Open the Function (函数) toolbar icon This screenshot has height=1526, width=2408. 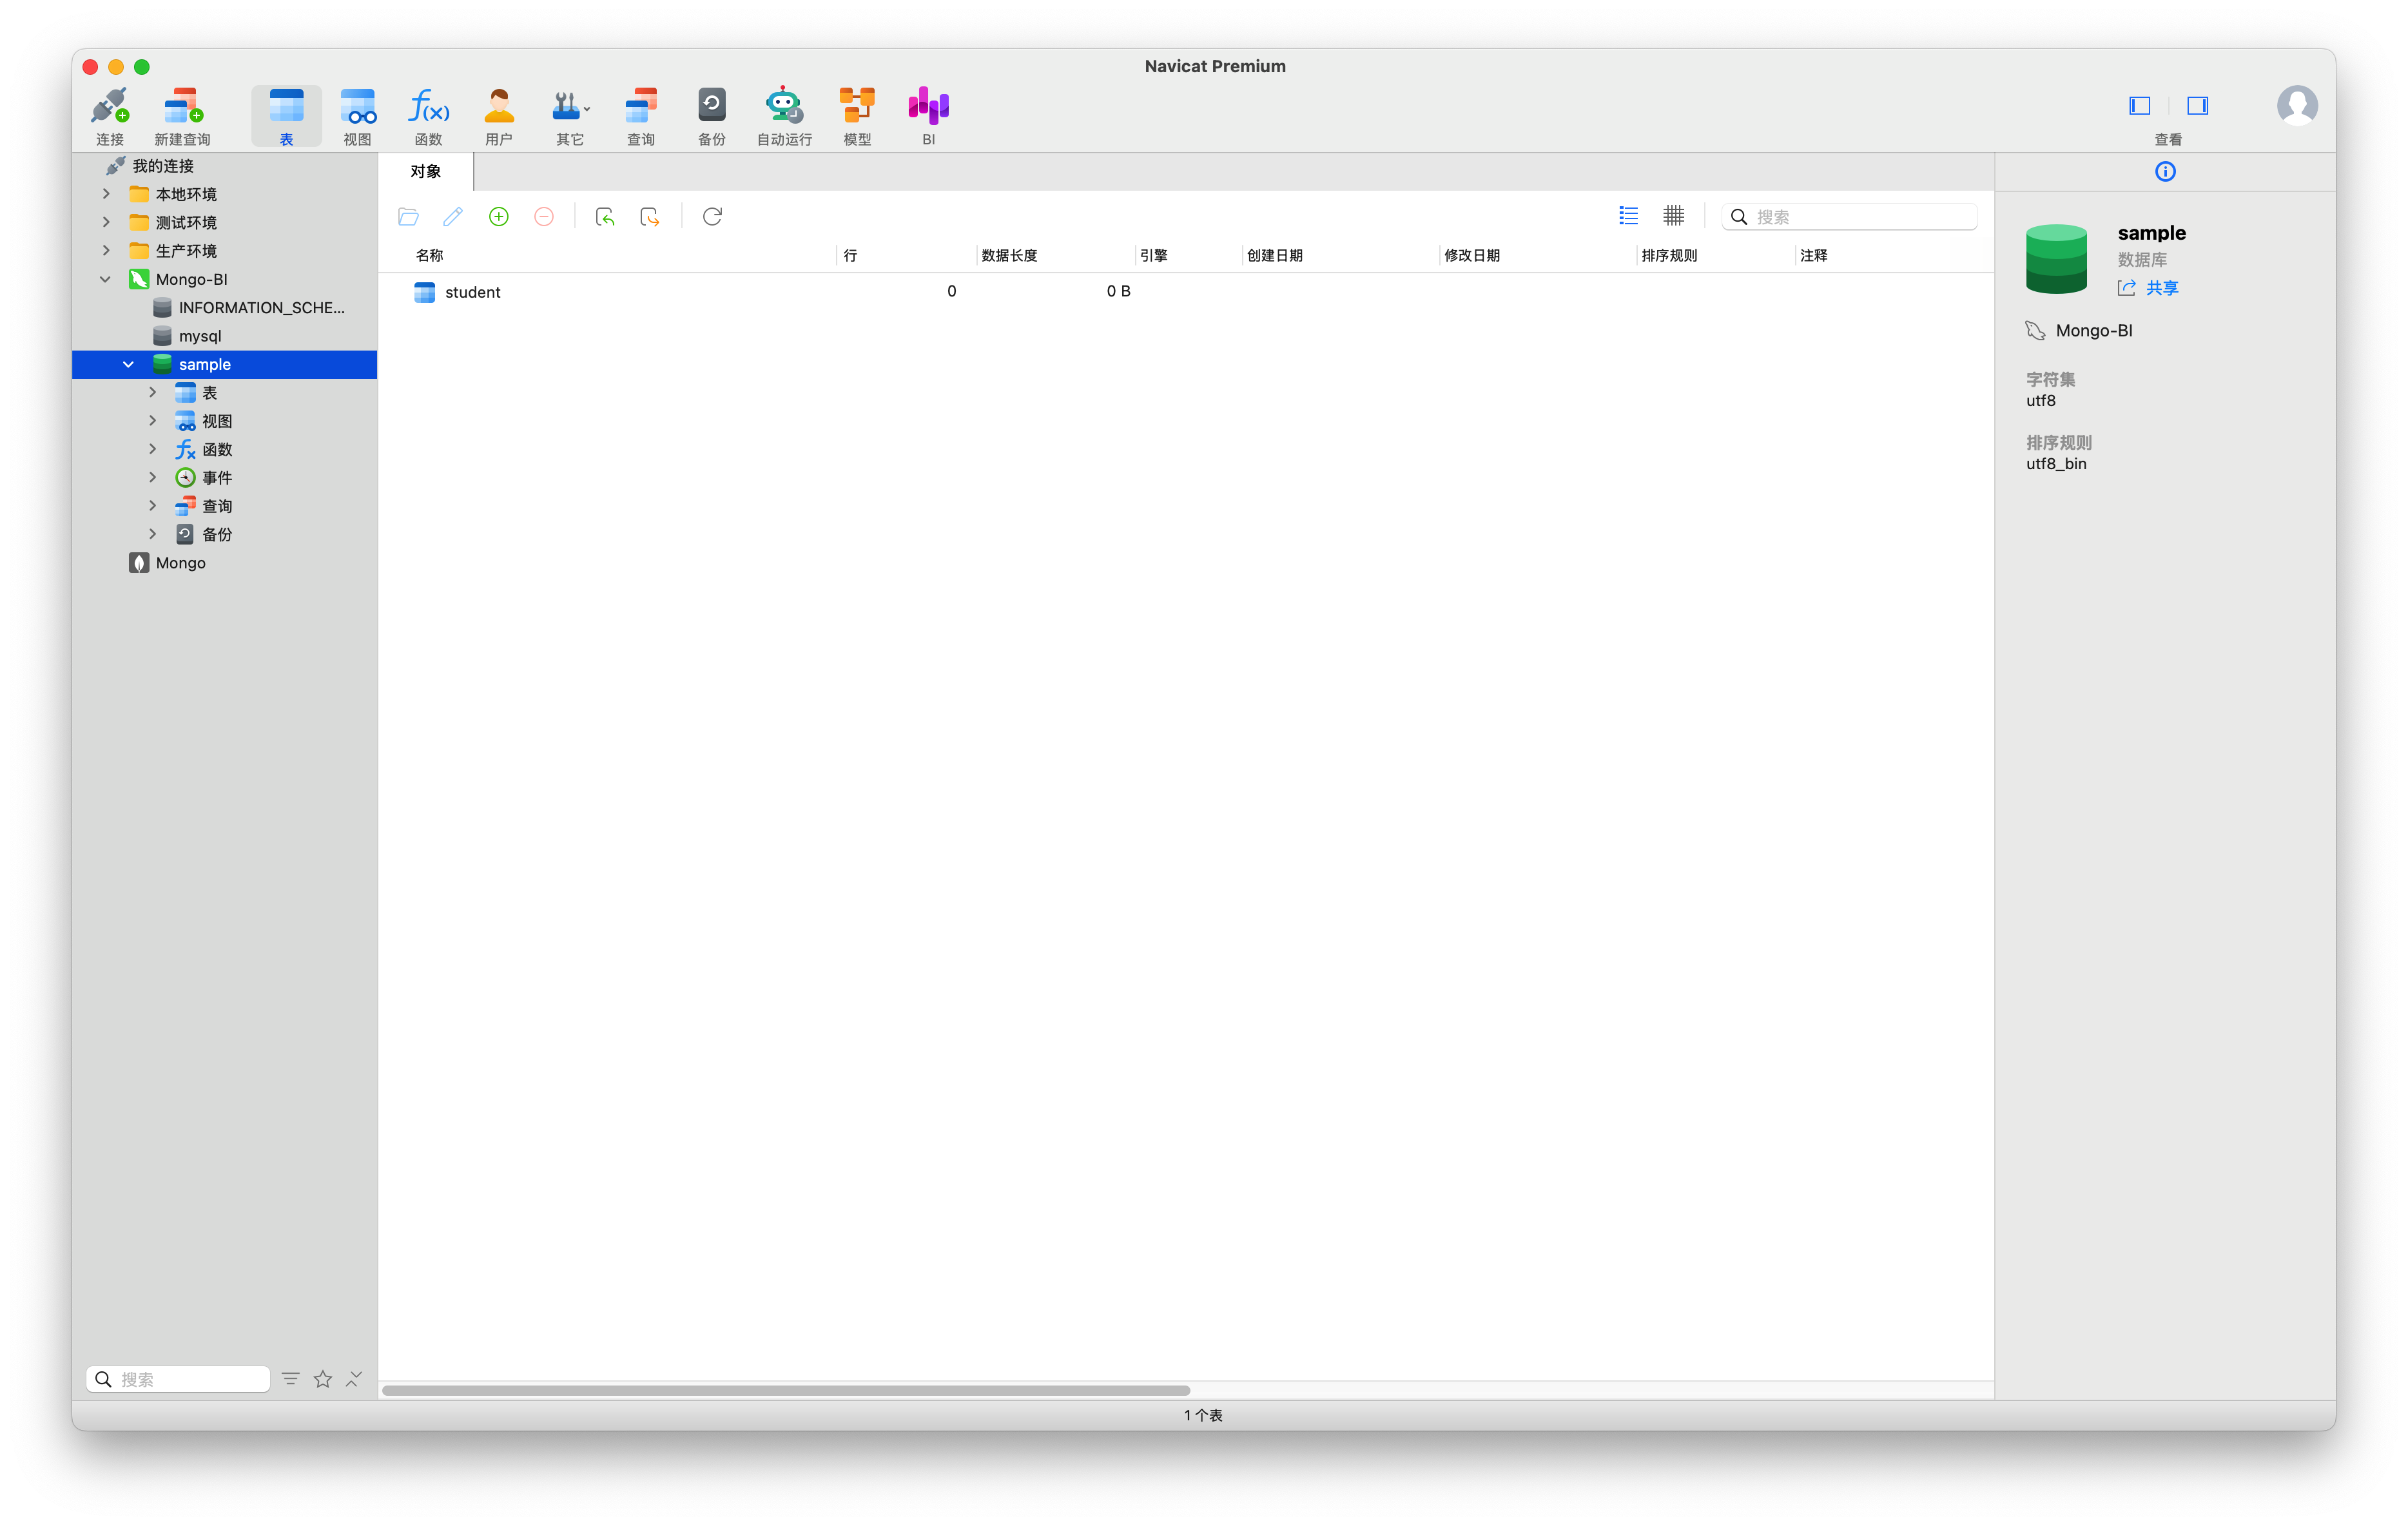point(428,115)
